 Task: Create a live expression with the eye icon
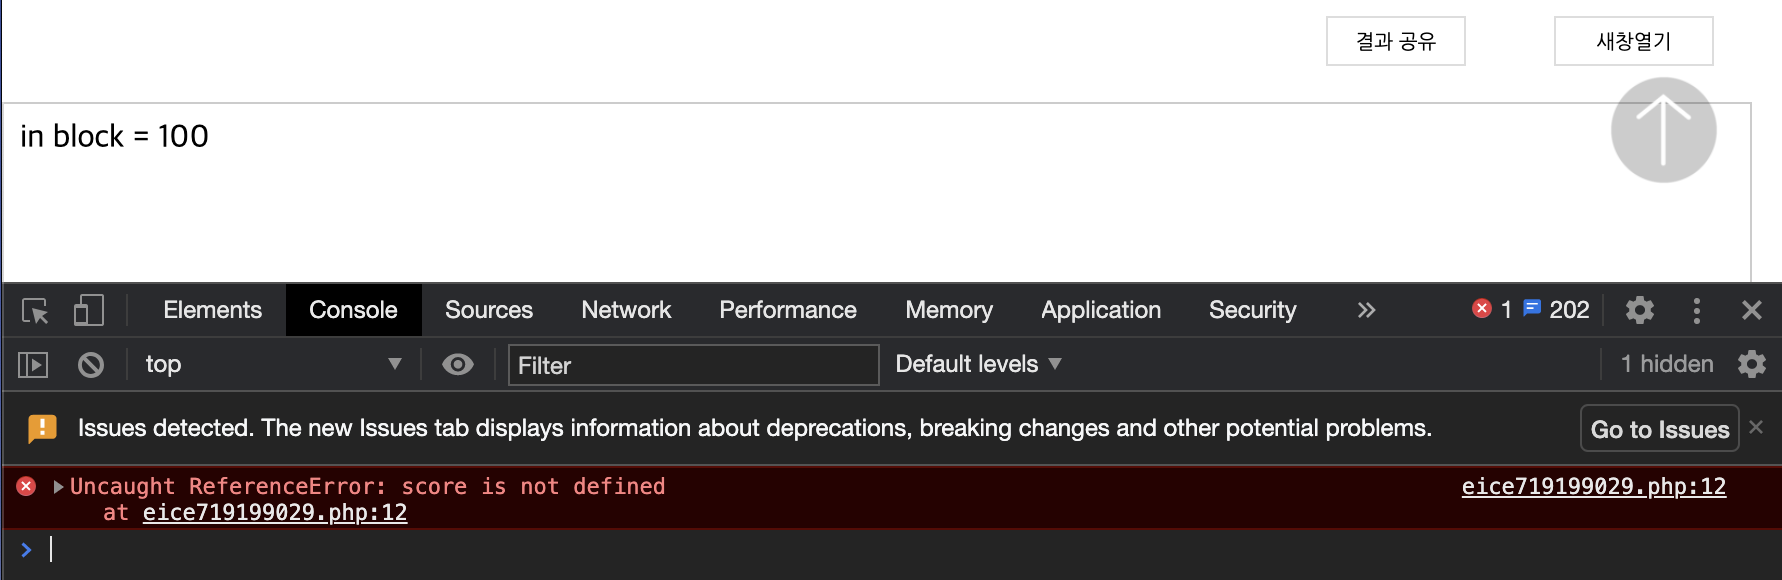pyautogui.click(x=458, y=364)
